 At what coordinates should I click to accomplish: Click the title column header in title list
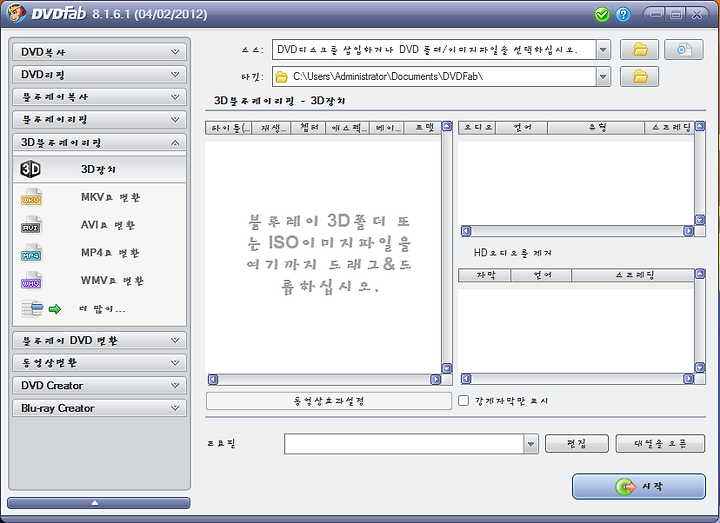(229, 128)
